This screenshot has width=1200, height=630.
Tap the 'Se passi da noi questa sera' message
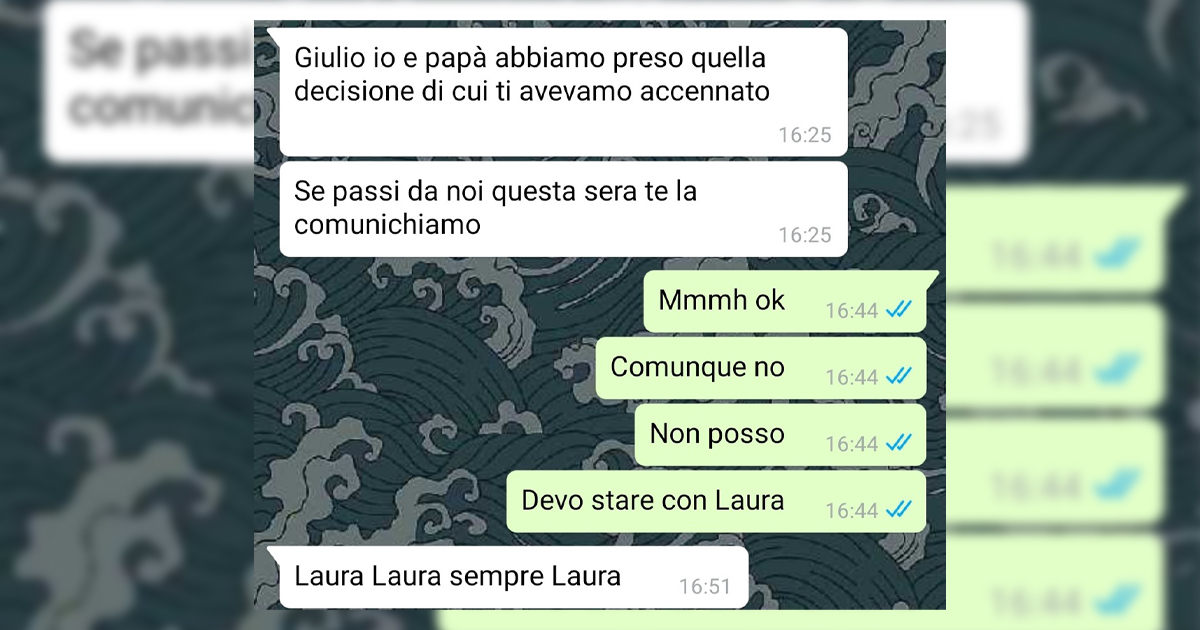tap(563, 209)
